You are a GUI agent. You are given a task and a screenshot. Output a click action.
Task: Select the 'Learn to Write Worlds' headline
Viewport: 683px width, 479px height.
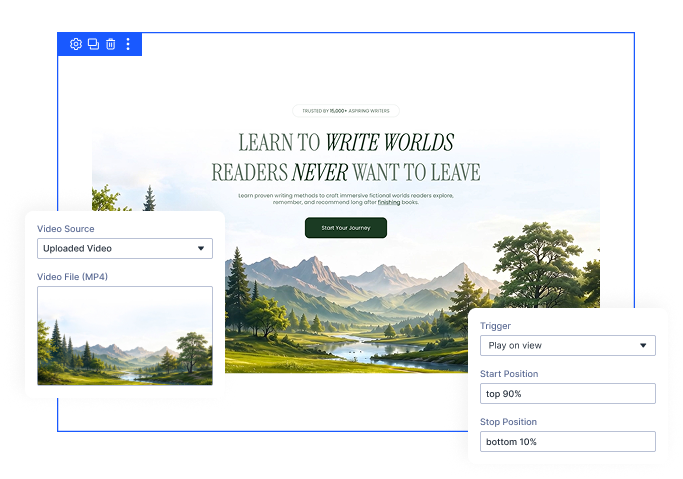[346, 142]
